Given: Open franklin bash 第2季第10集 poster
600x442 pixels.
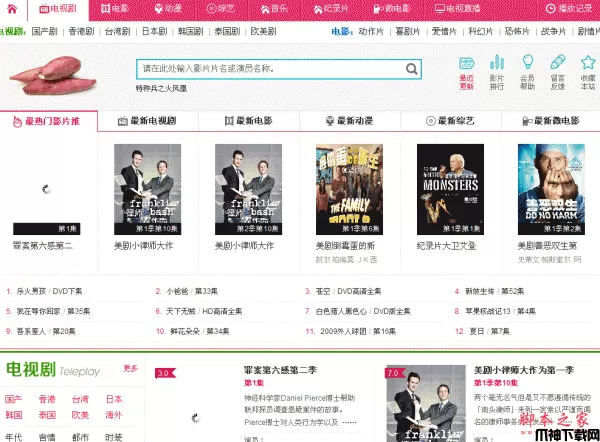Looking at the screenshot, I should (248, 189).
